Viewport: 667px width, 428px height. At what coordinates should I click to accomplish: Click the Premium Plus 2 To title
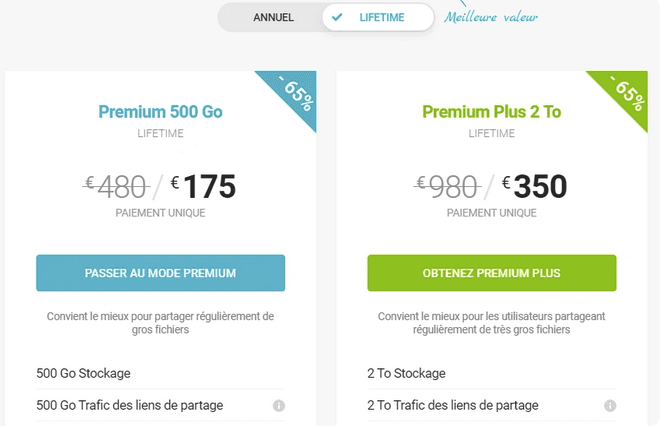pos(492,112)
